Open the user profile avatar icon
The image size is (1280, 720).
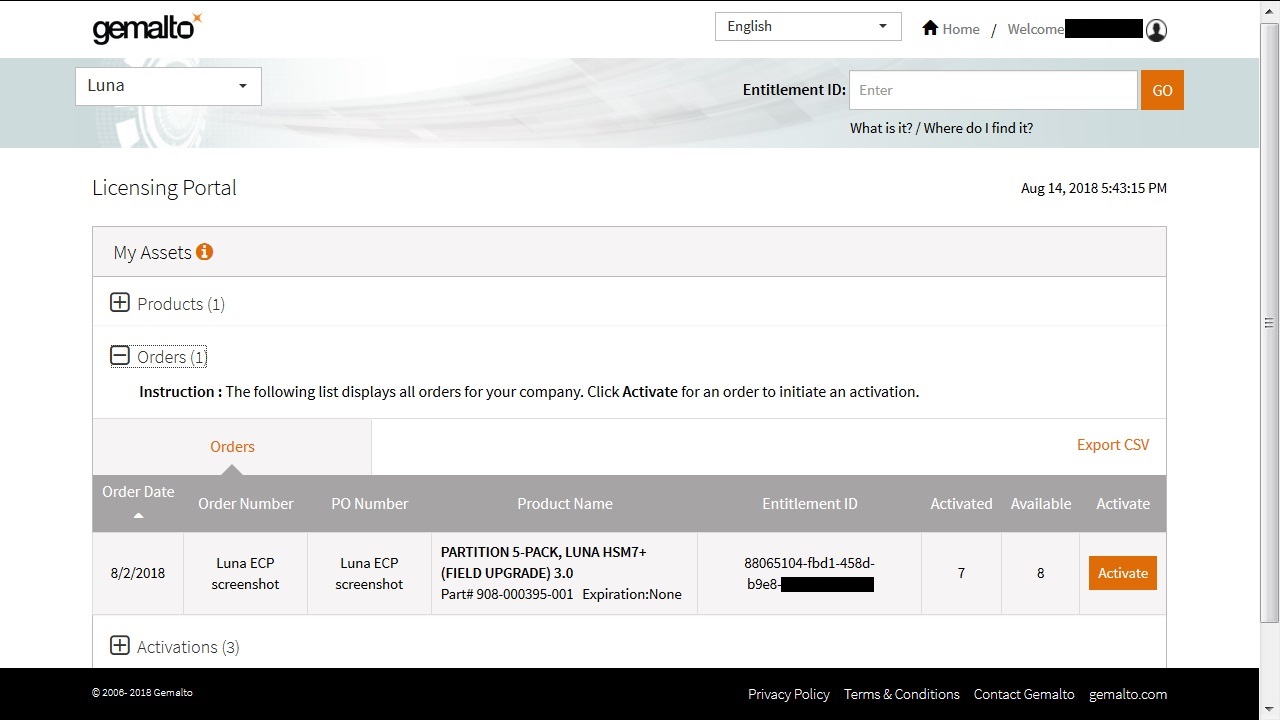[x=1156, y=30]
